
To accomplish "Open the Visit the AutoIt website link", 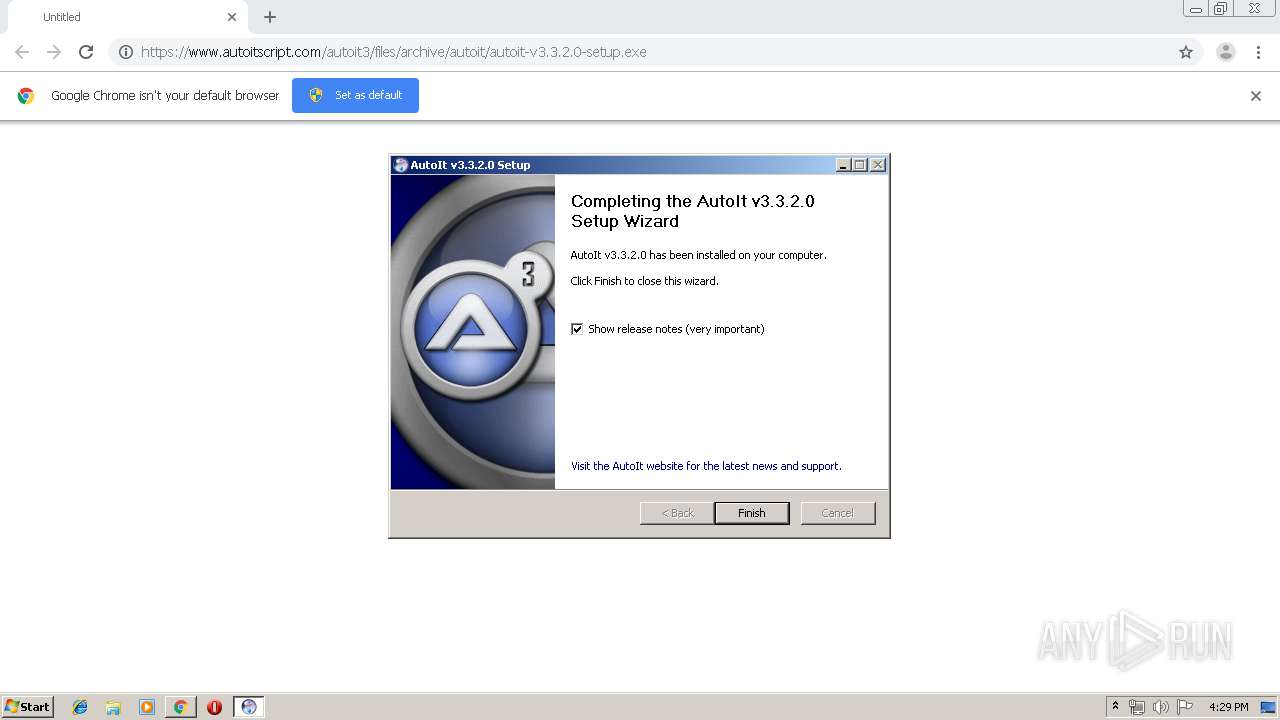I will pyautogui.click(x=706, y=466).
